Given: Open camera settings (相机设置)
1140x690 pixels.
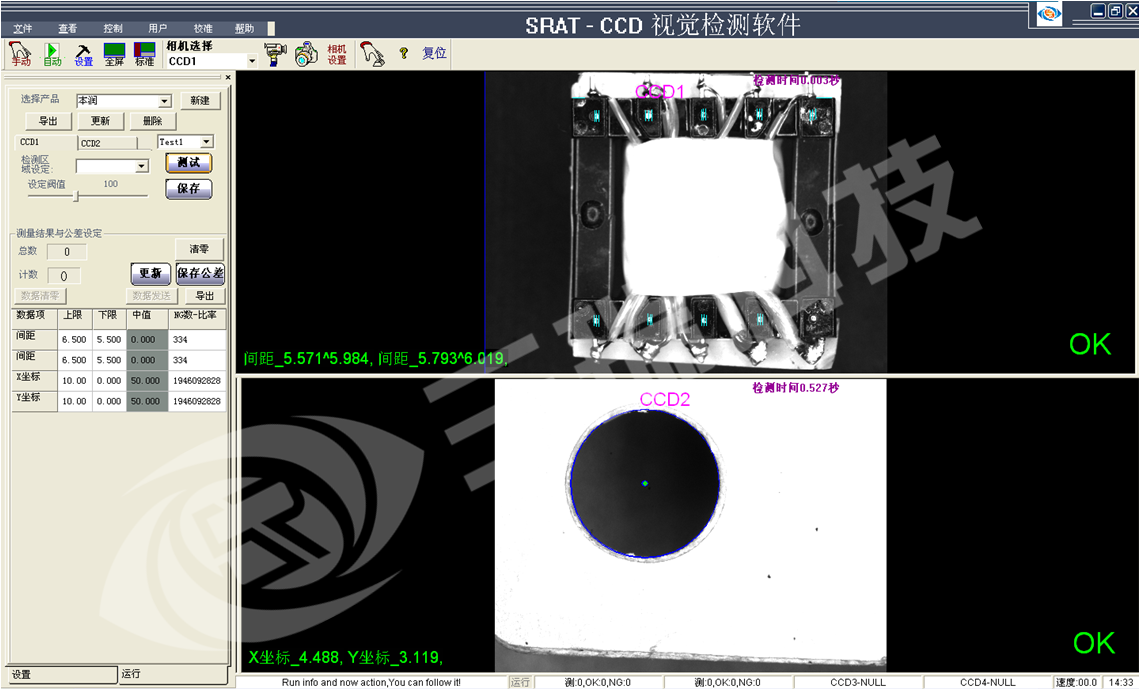Looking at the screenshot, I should [x=337, y=55].
